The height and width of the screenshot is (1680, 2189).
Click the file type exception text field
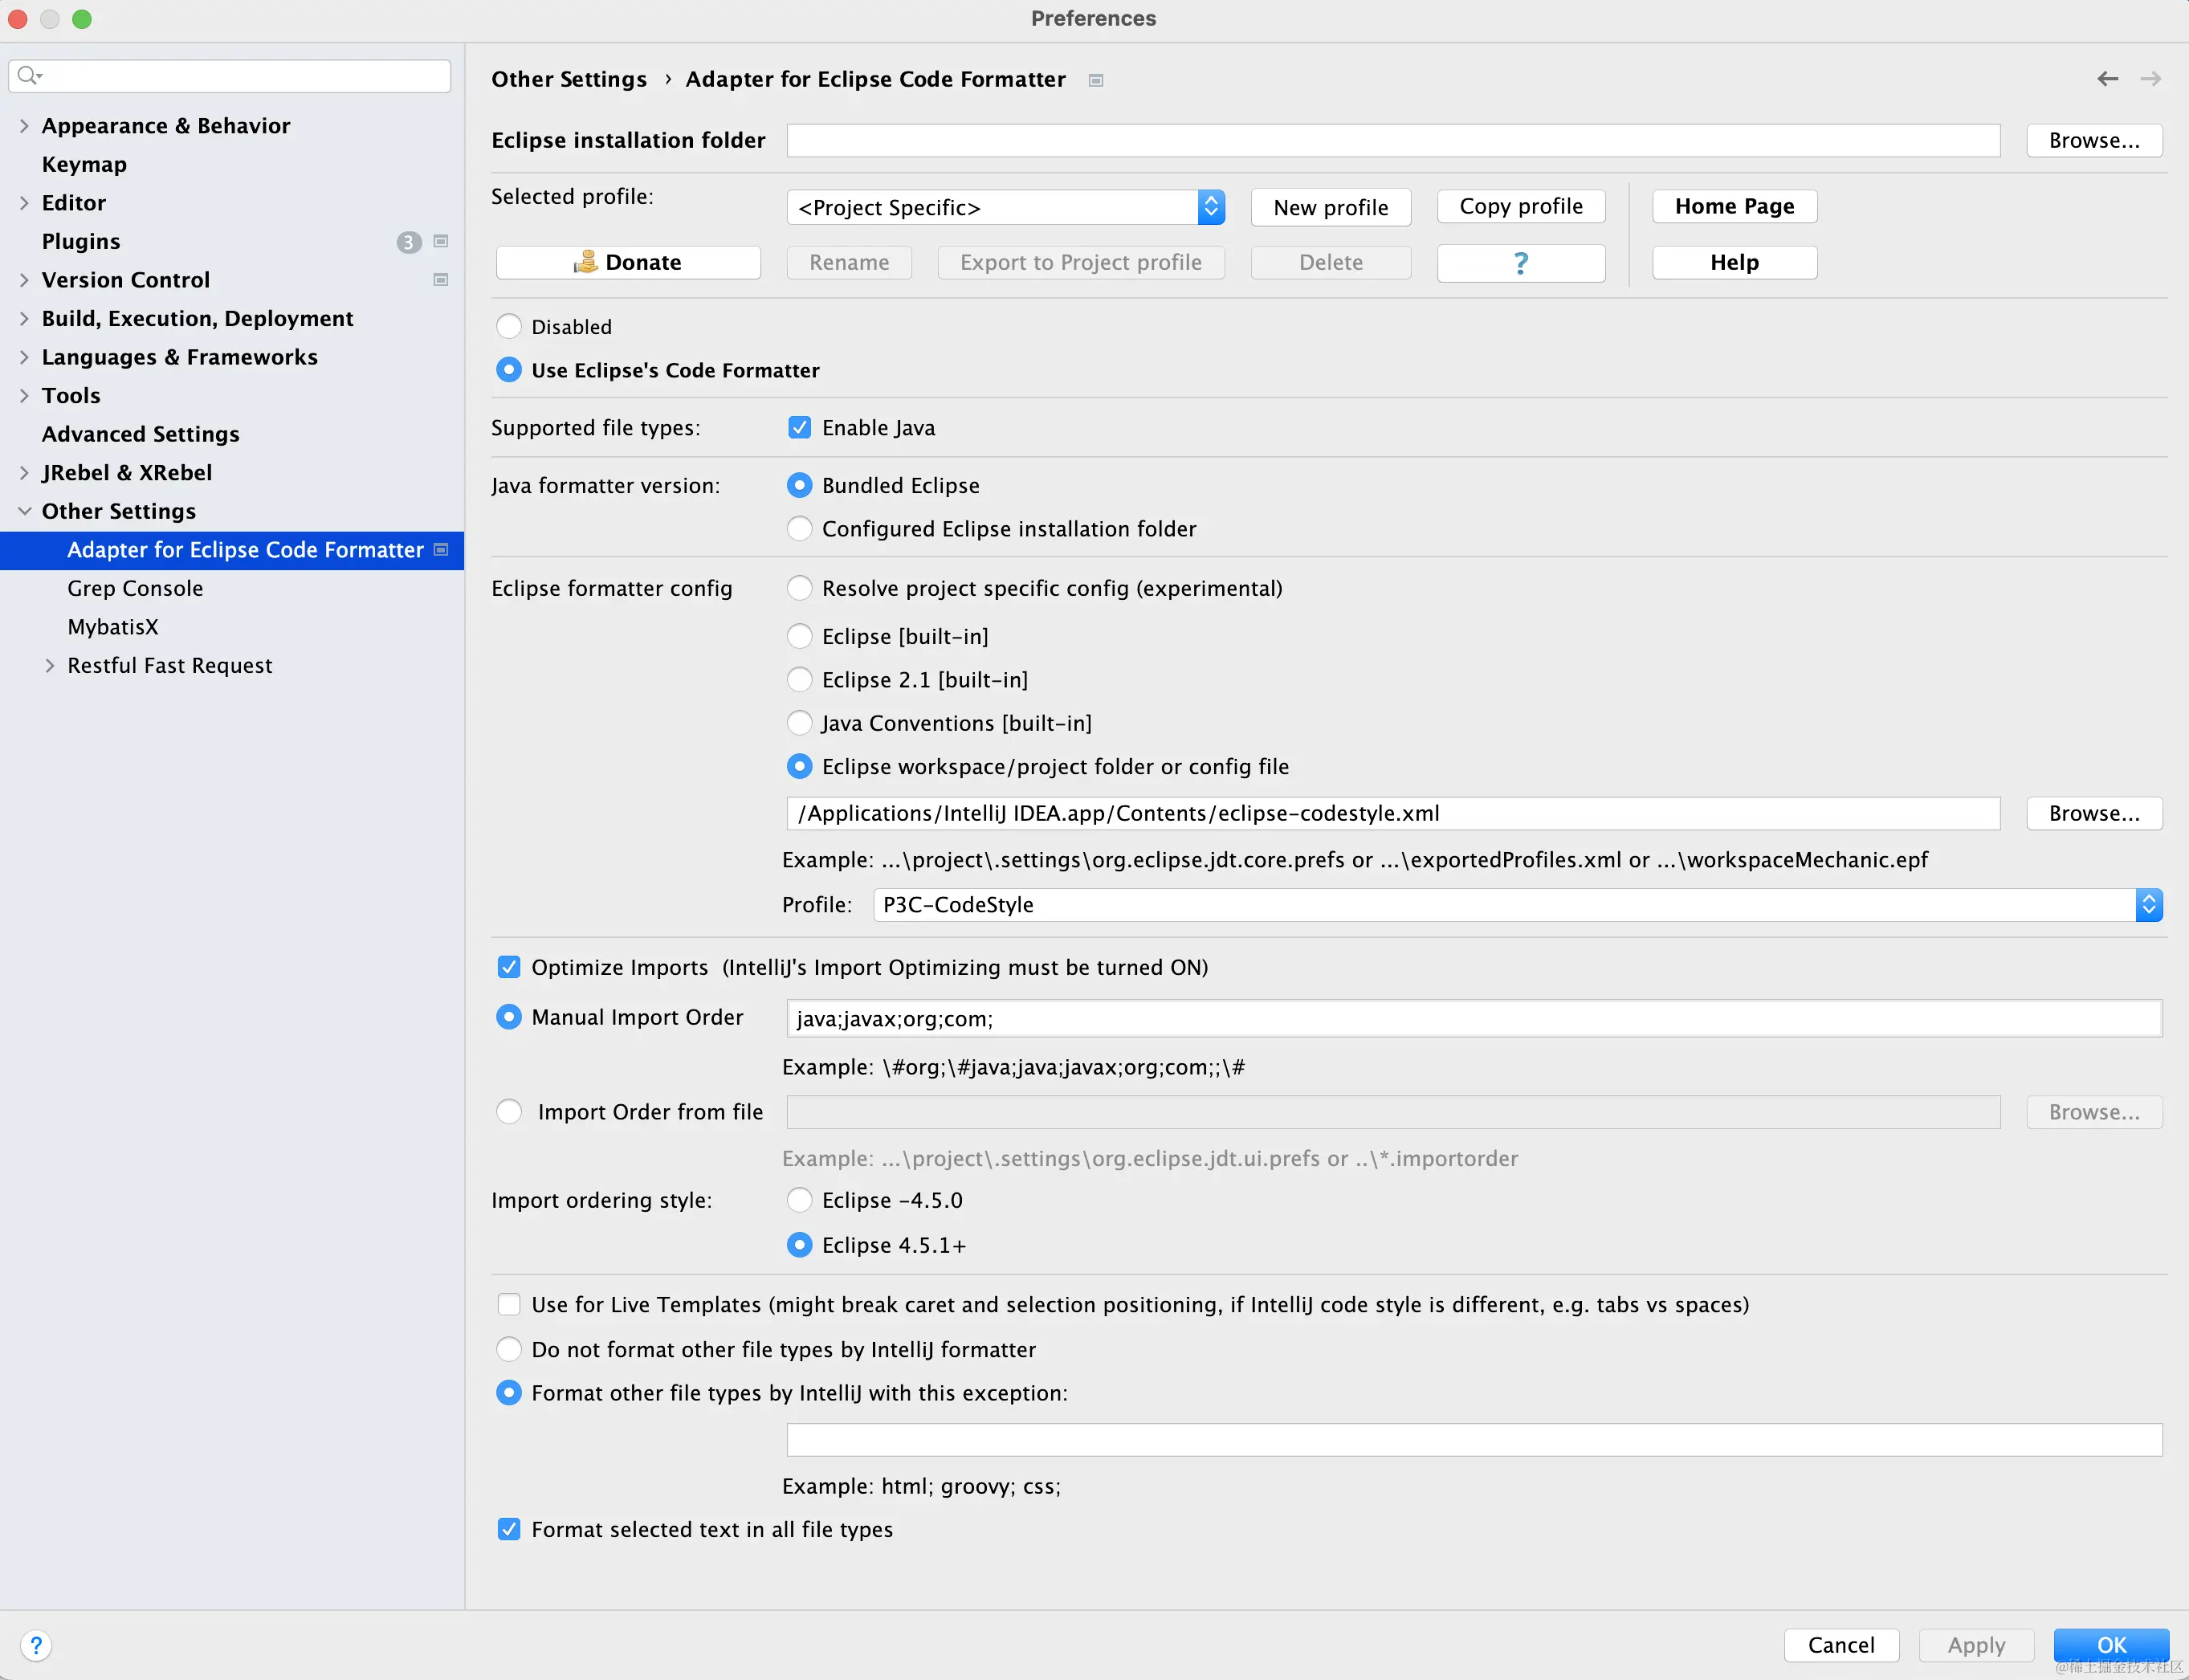coord(1474,1440)
